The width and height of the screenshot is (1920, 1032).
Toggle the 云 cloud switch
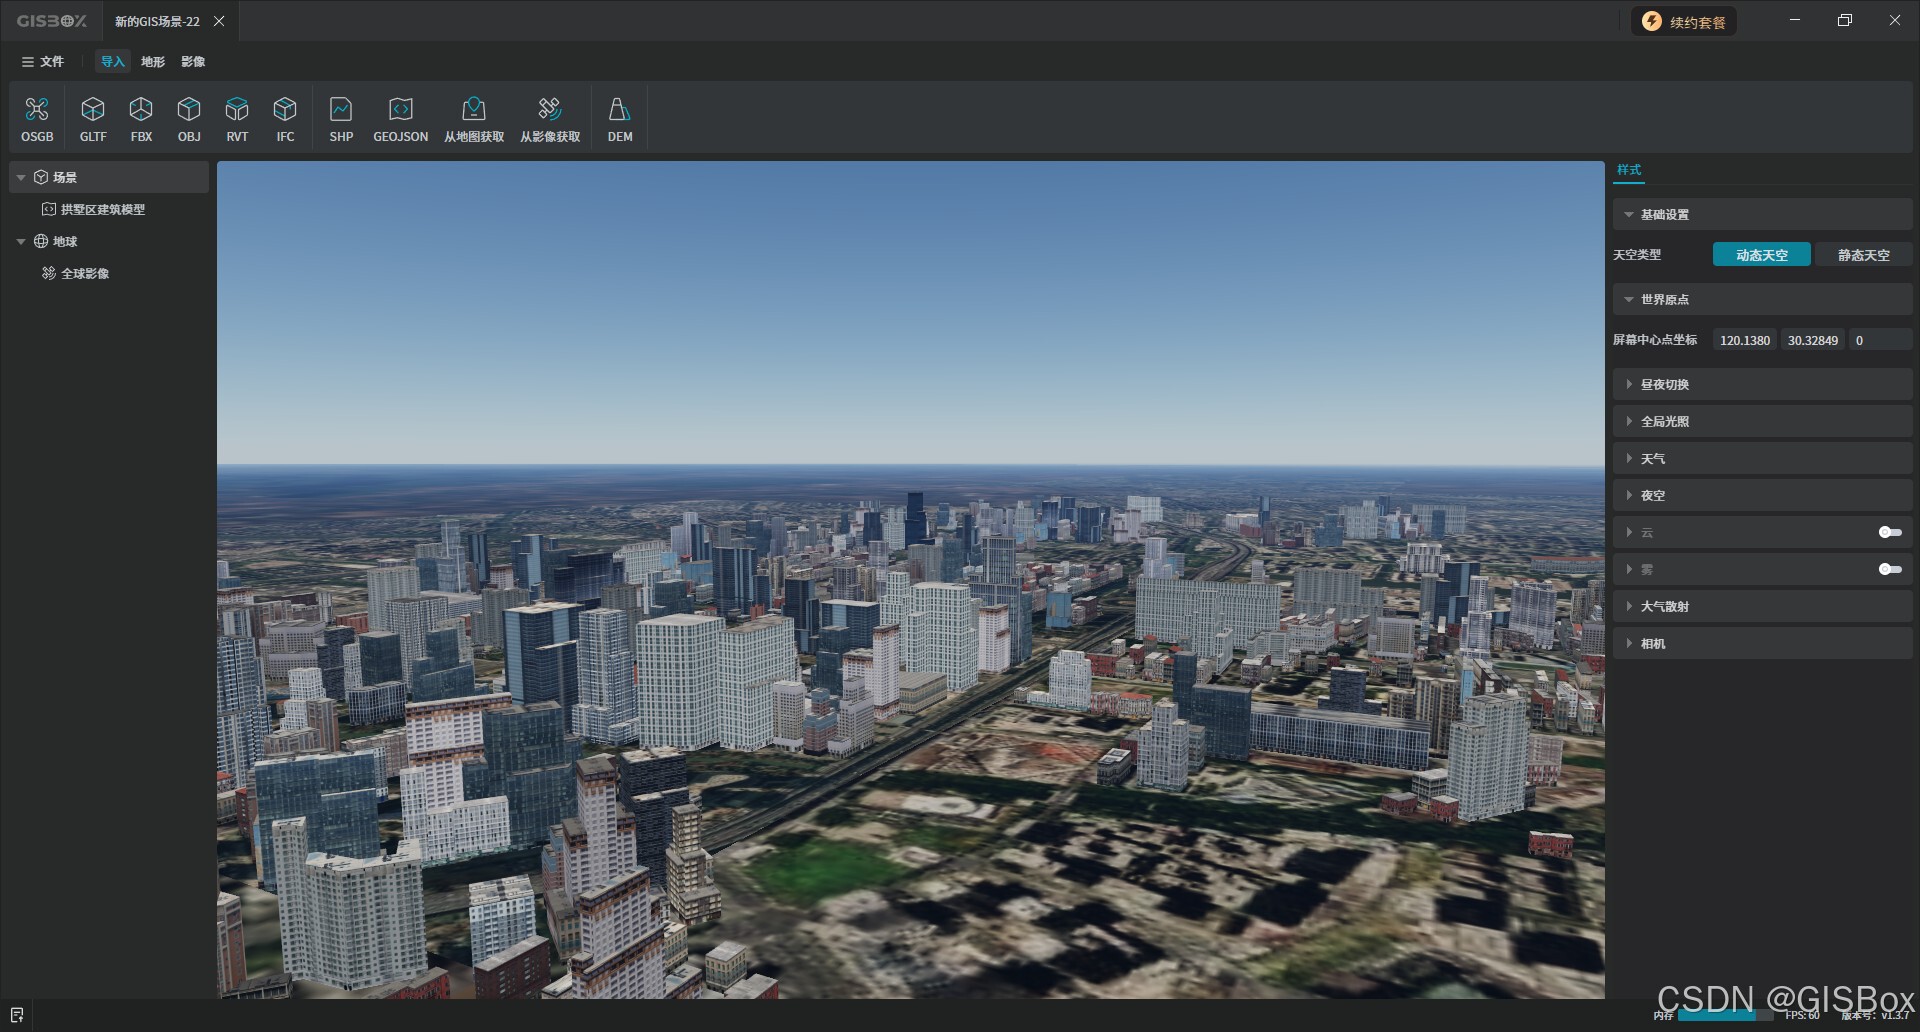point(1890,532)
